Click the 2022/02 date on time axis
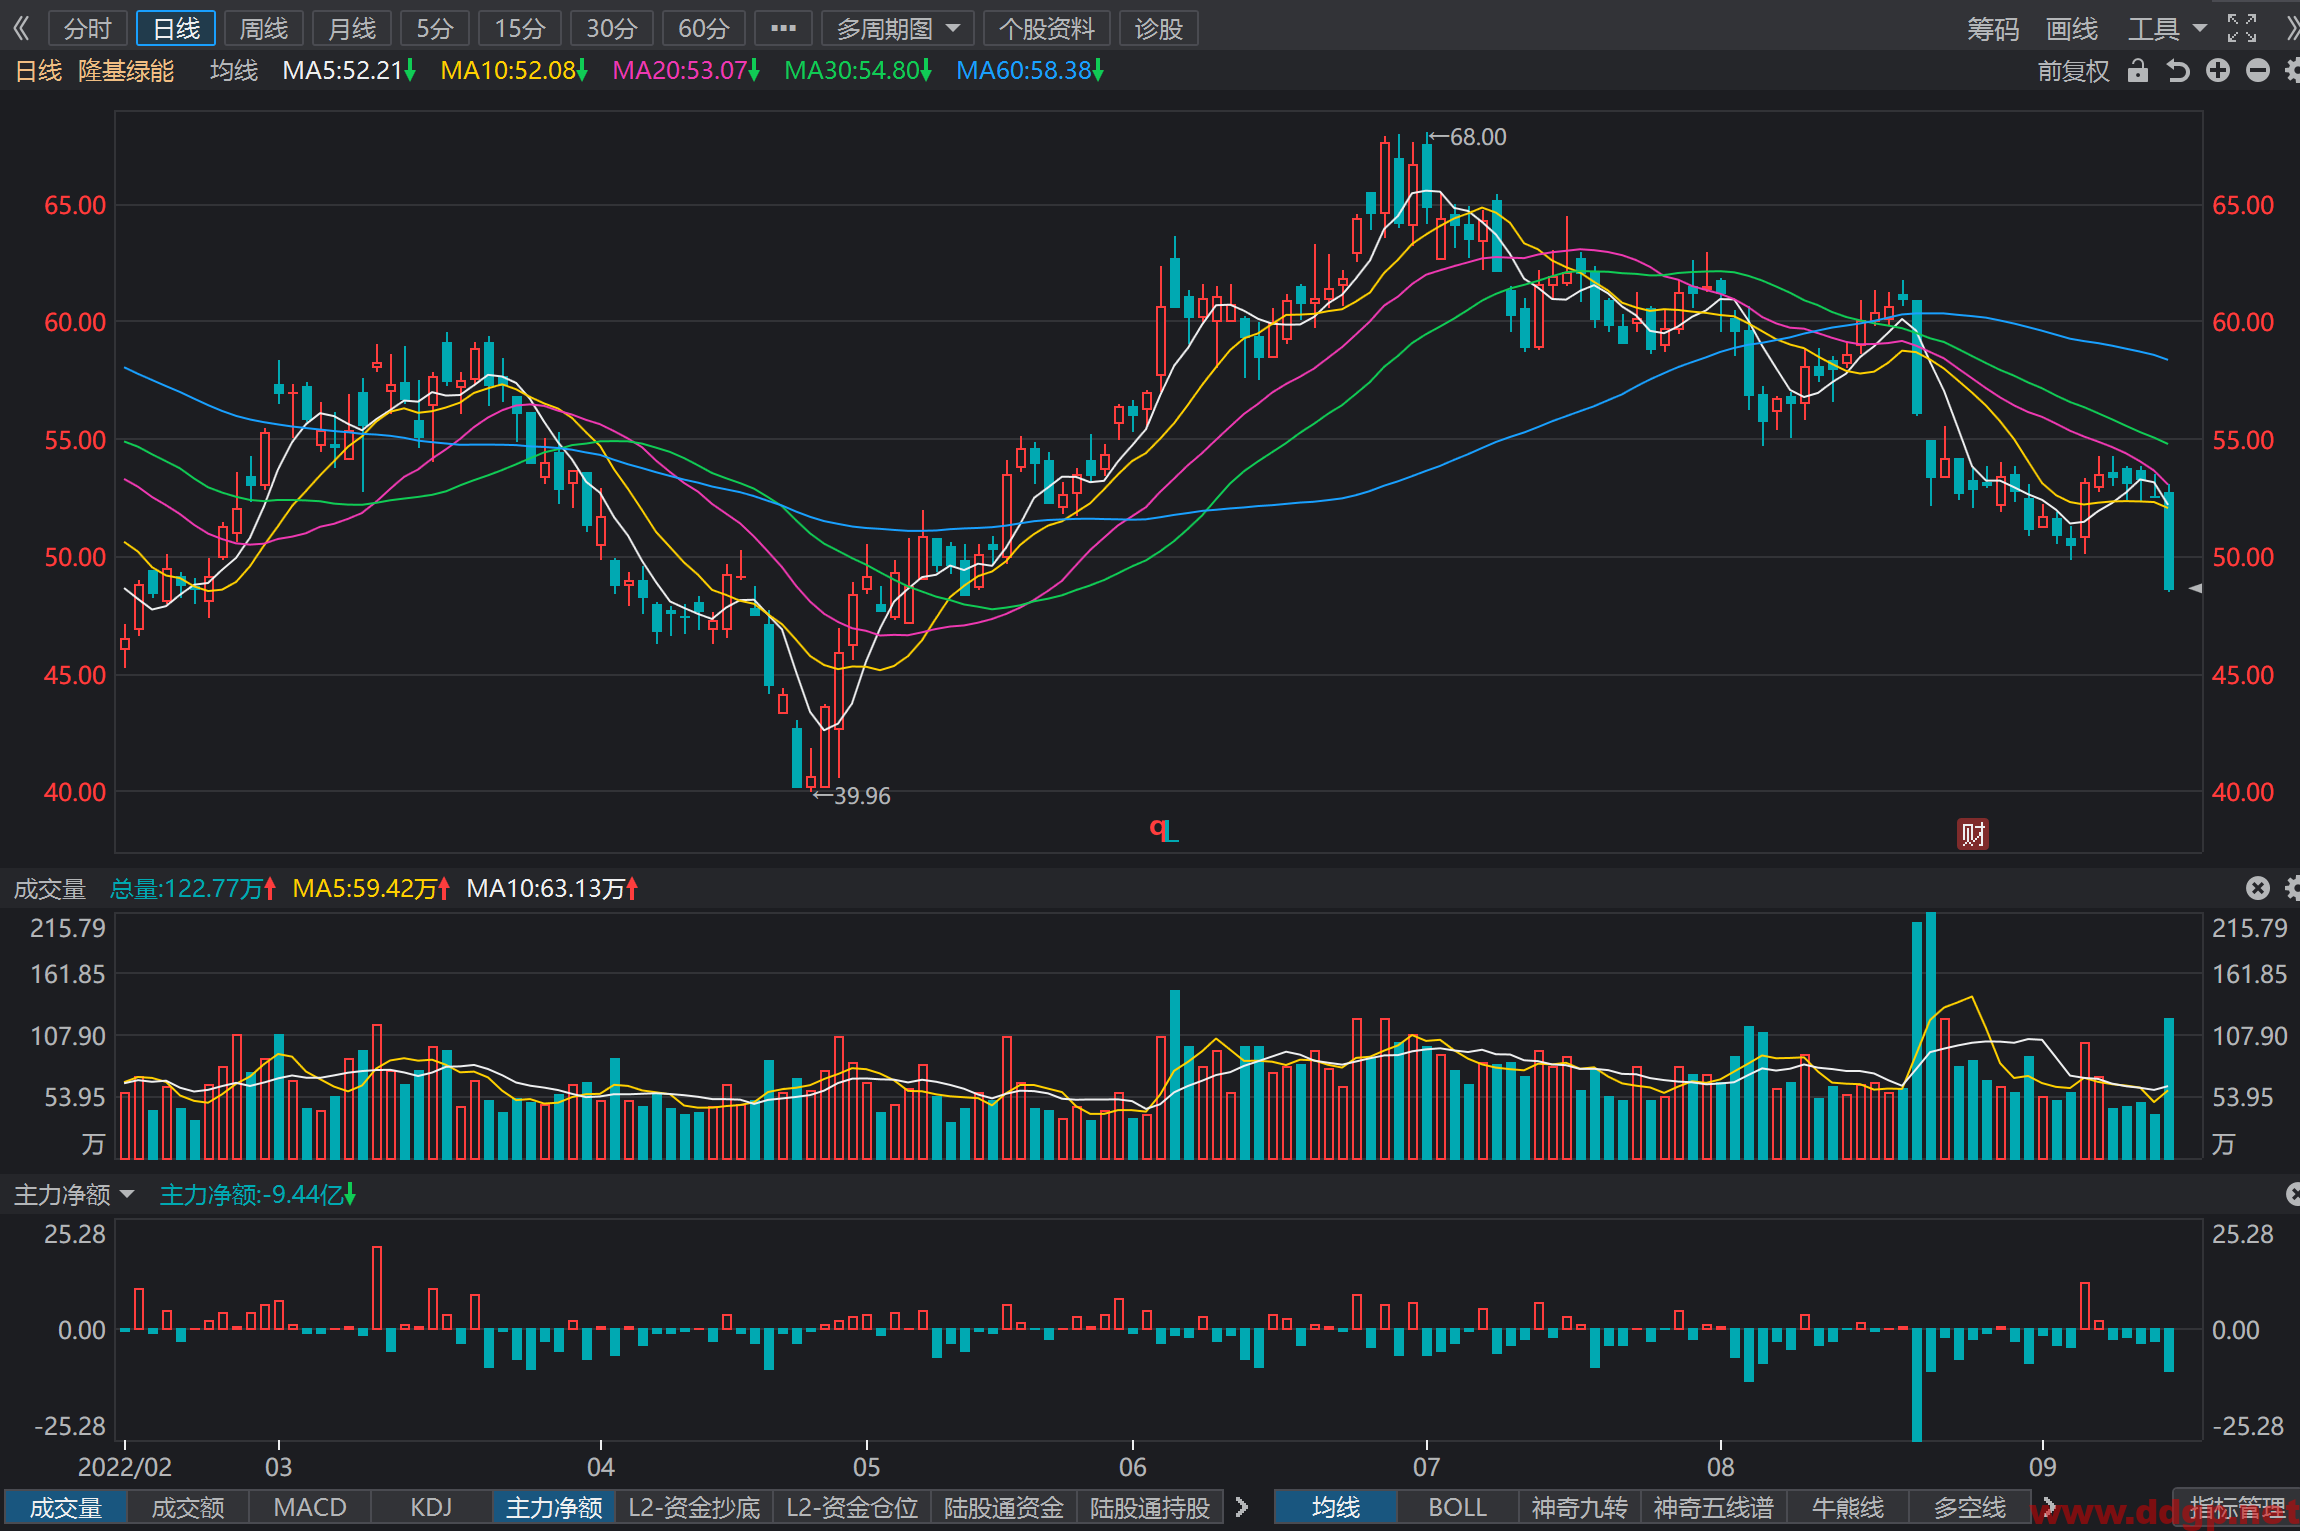Image resolution: width=2300 pixels, height=1531 pixels. tap(125, 1467)
